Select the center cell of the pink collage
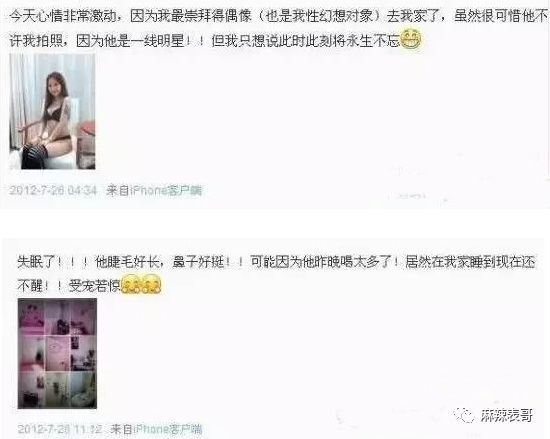The width and height of the screenshot is (550, 439). point(57,353)
